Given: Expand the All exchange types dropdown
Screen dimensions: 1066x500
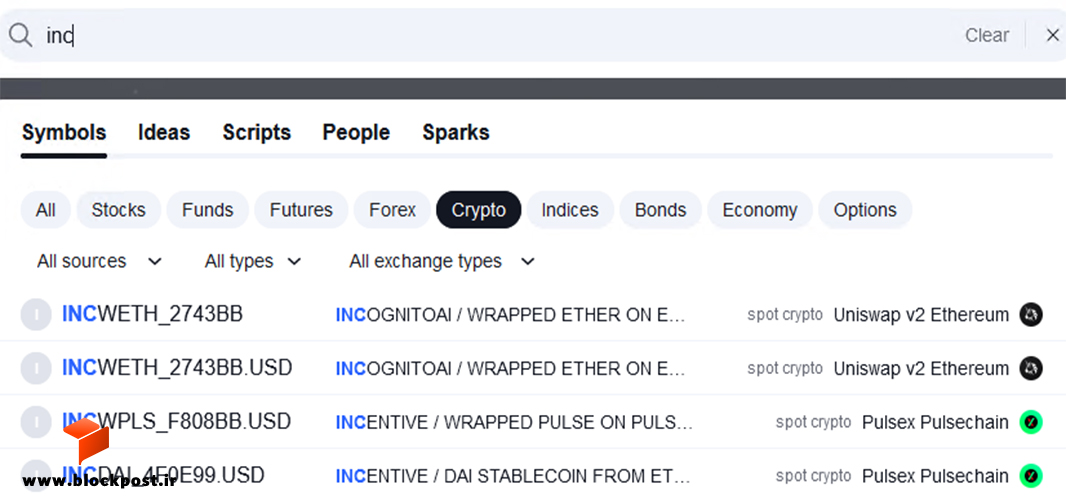Looking at the screenshot, I should click(x=442, y=261).
